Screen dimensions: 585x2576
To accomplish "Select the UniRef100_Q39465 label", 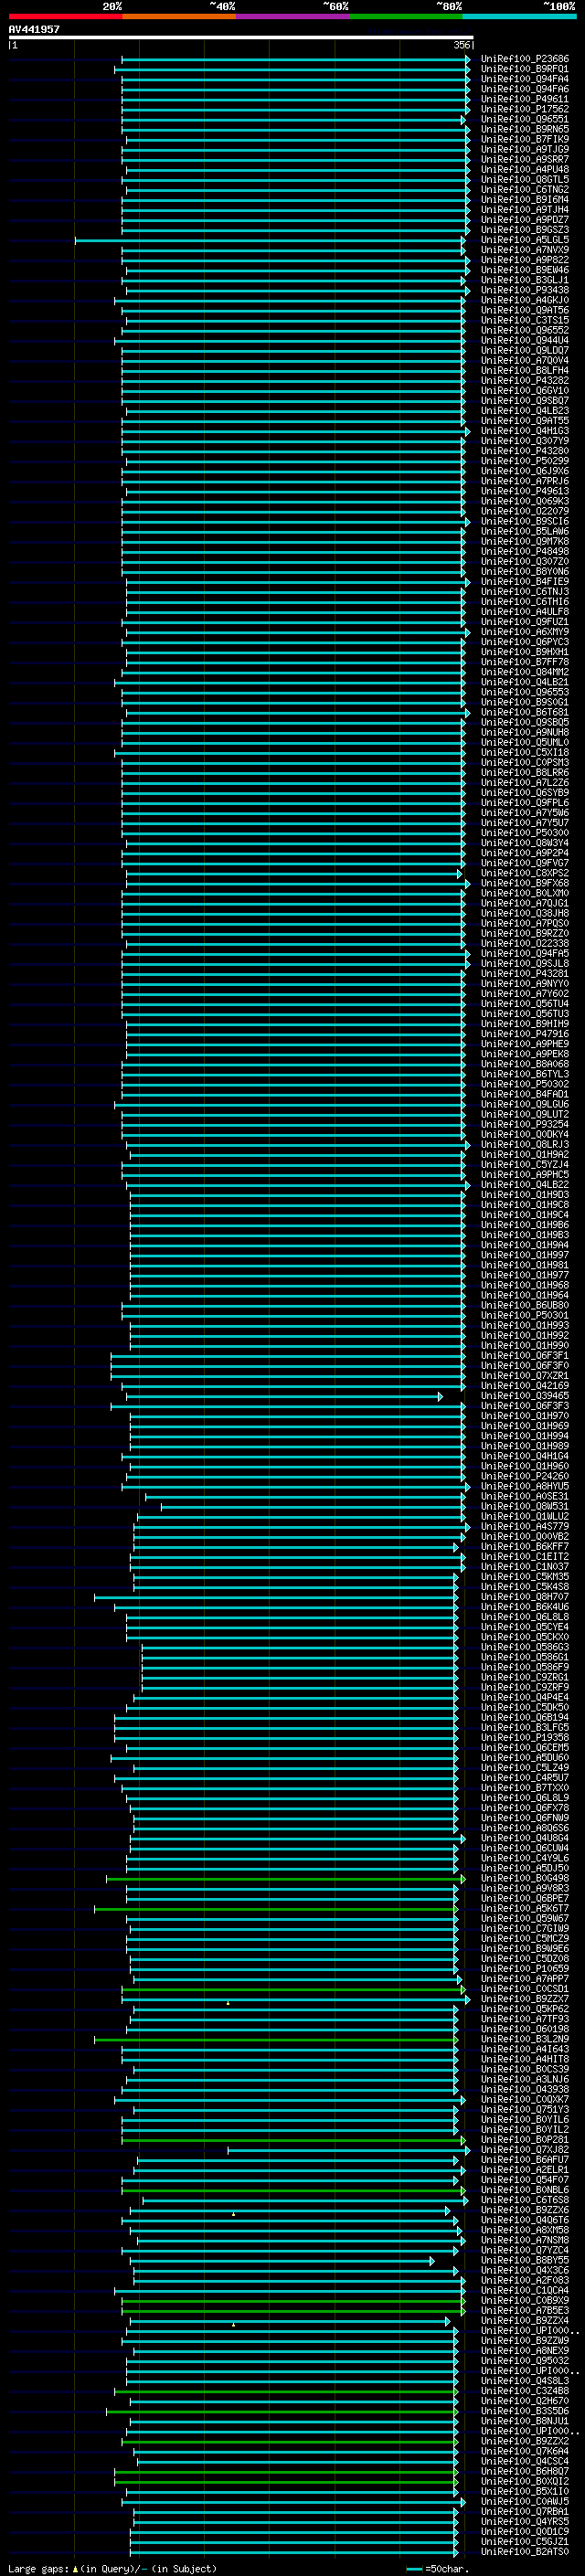I will pyautogui.click(x=525, y=1396).
